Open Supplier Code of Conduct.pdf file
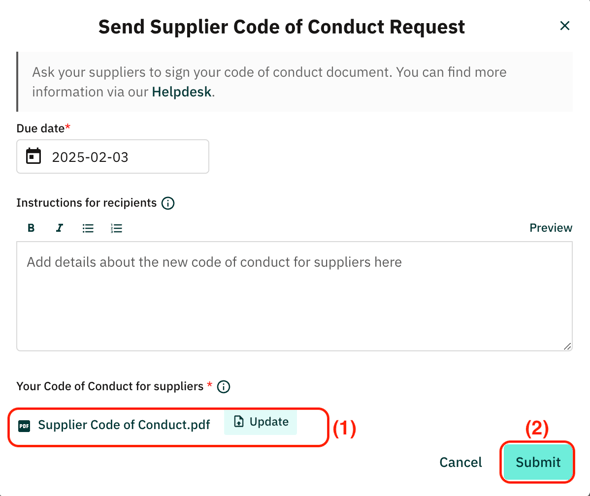590x496 pixels. (124, 425)
